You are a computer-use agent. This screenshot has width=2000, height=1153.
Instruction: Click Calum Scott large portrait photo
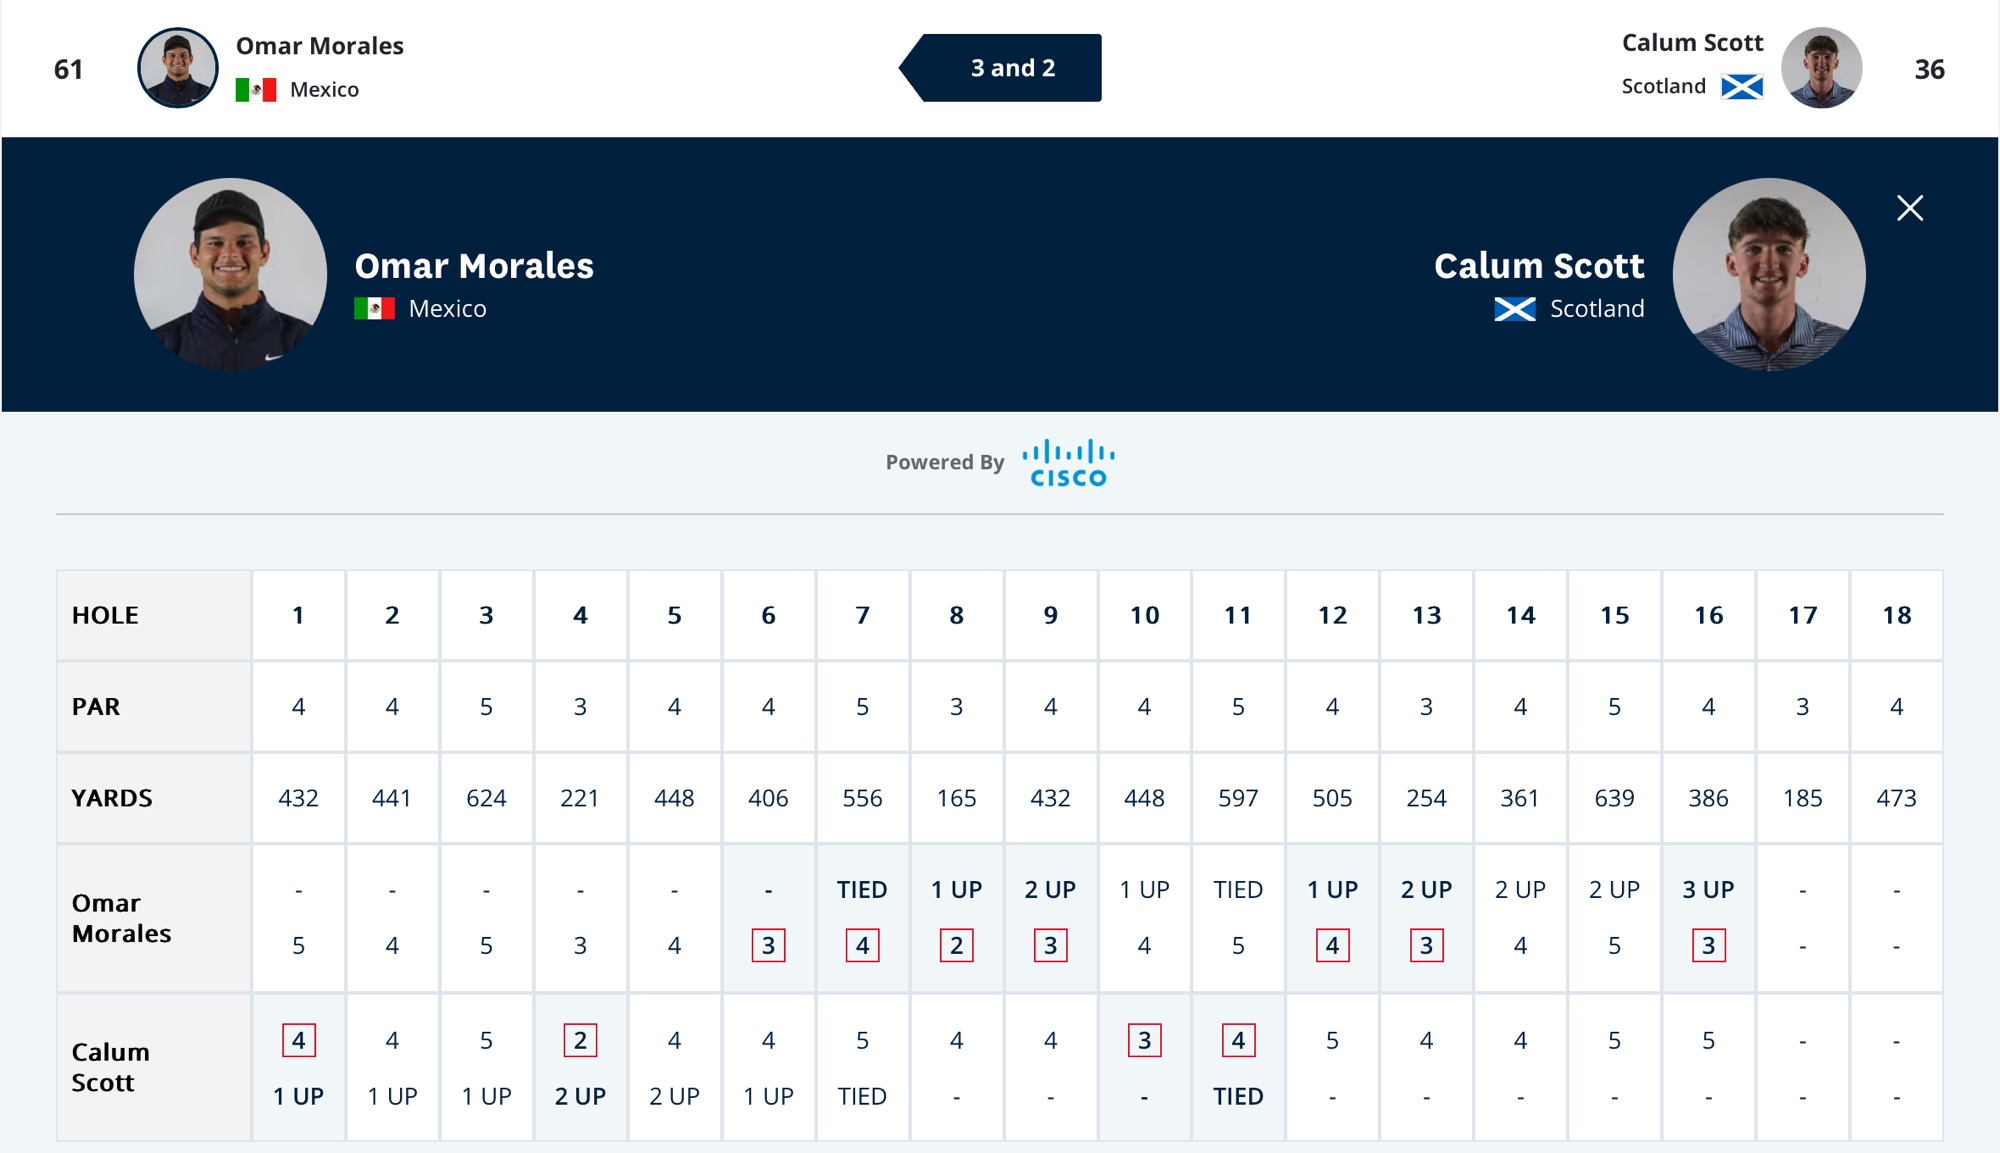pos(1768,274)
